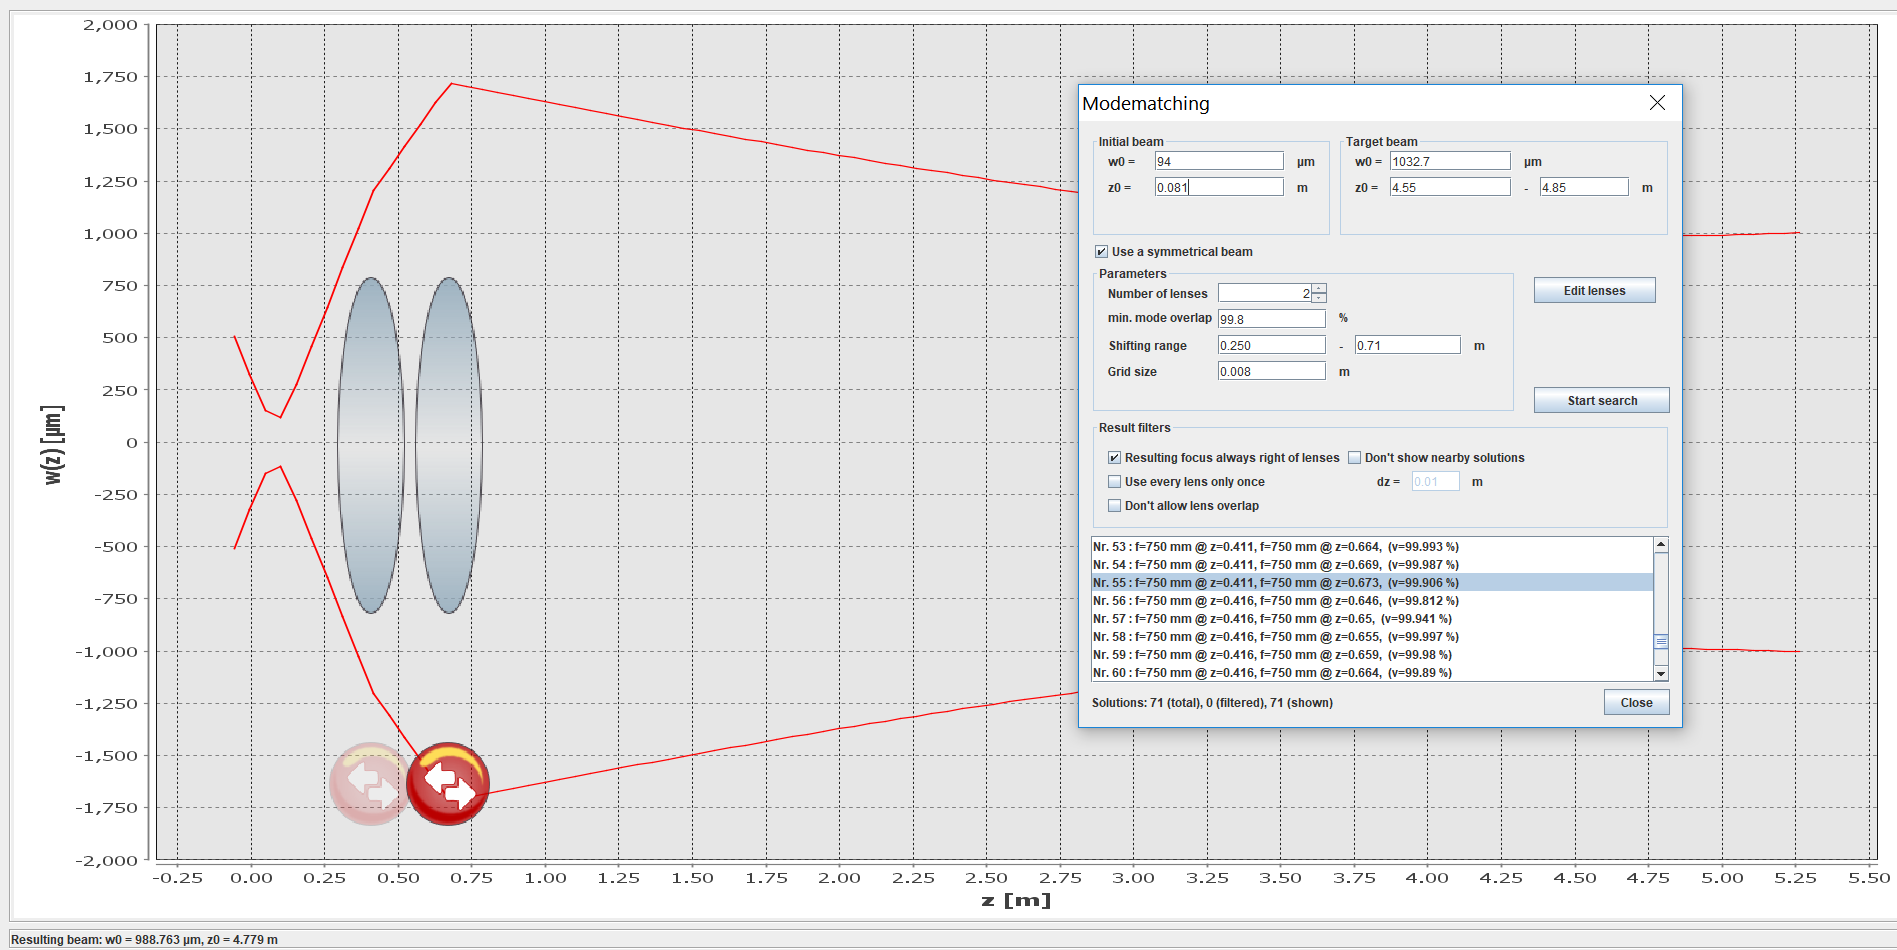The width and height of the screenshot is (1897, 950).
Task: Click the faded lens shift handle icon
Action: (370, 784)
